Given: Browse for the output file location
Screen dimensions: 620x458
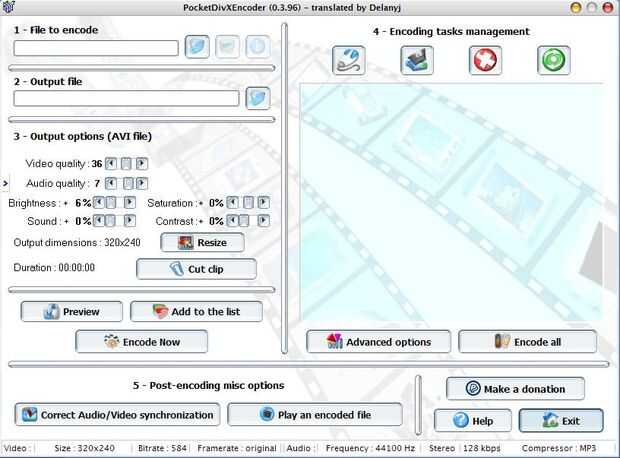Looking at the screenshot, I should point(258,98).
